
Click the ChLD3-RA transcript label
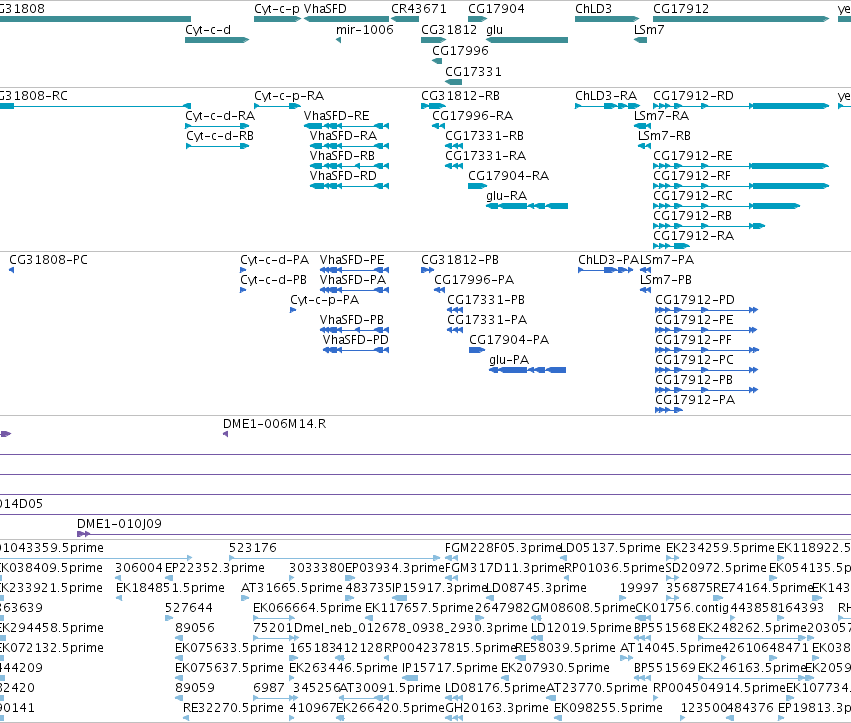coord(606,96)
